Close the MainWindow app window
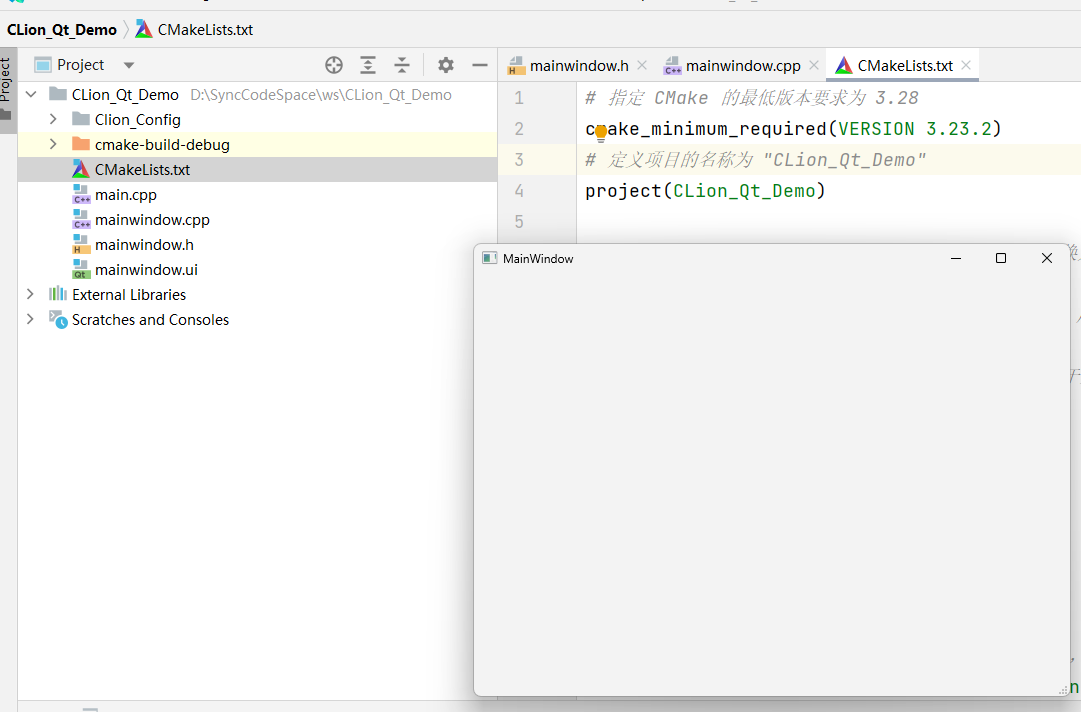The image size is (1081, 712). [x=1047, y=258]
